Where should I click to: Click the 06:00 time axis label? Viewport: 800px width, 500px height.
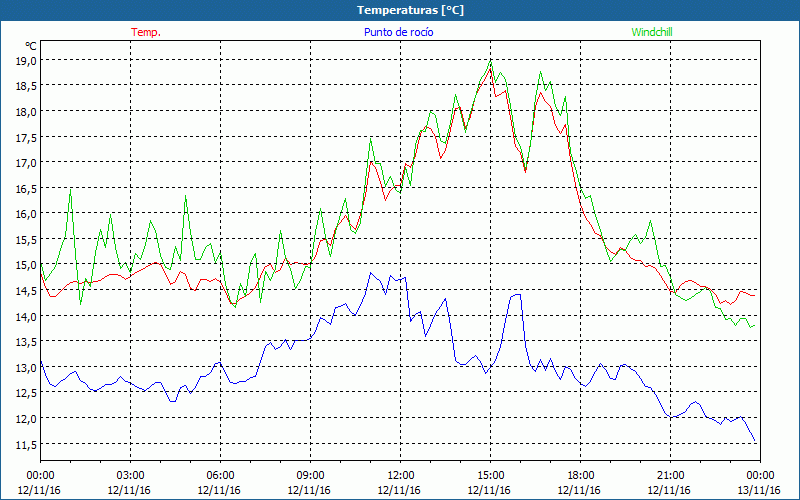[220, 476]
